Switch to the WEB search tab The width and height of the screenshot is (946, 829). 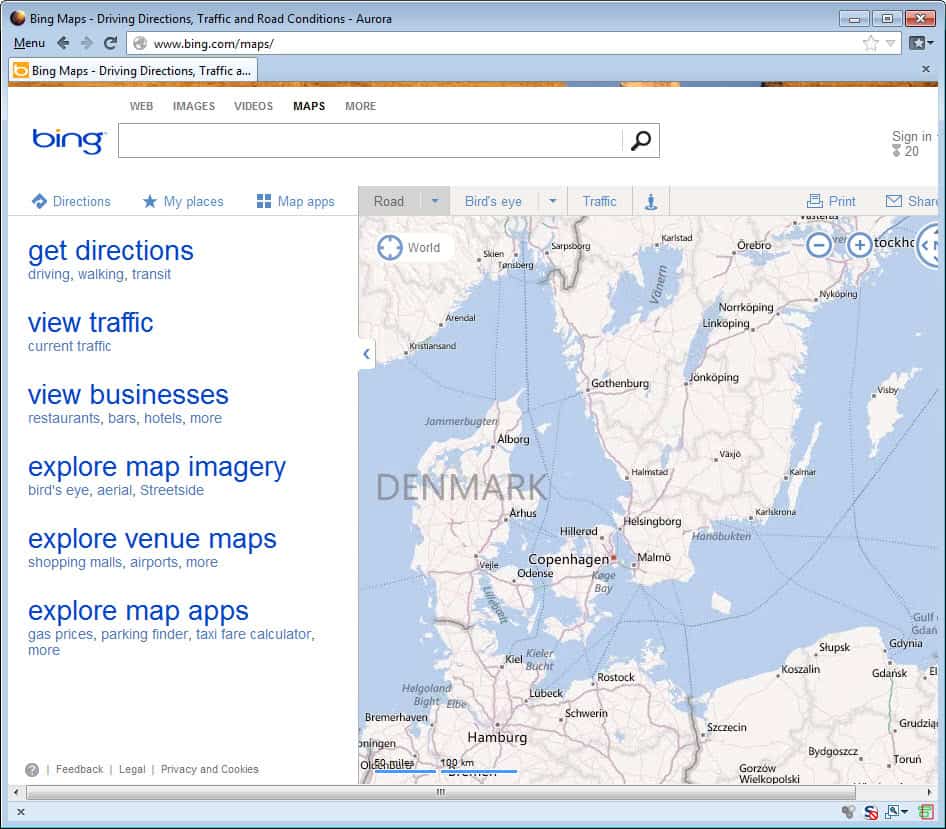tap(141, 106)
